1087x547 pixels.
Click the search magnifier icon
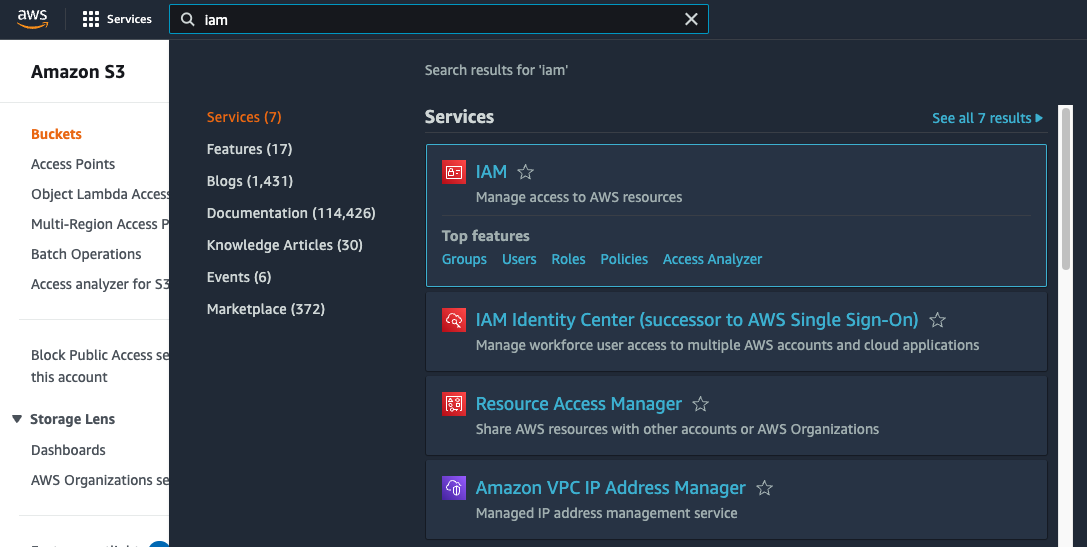(x=187, y=19)
